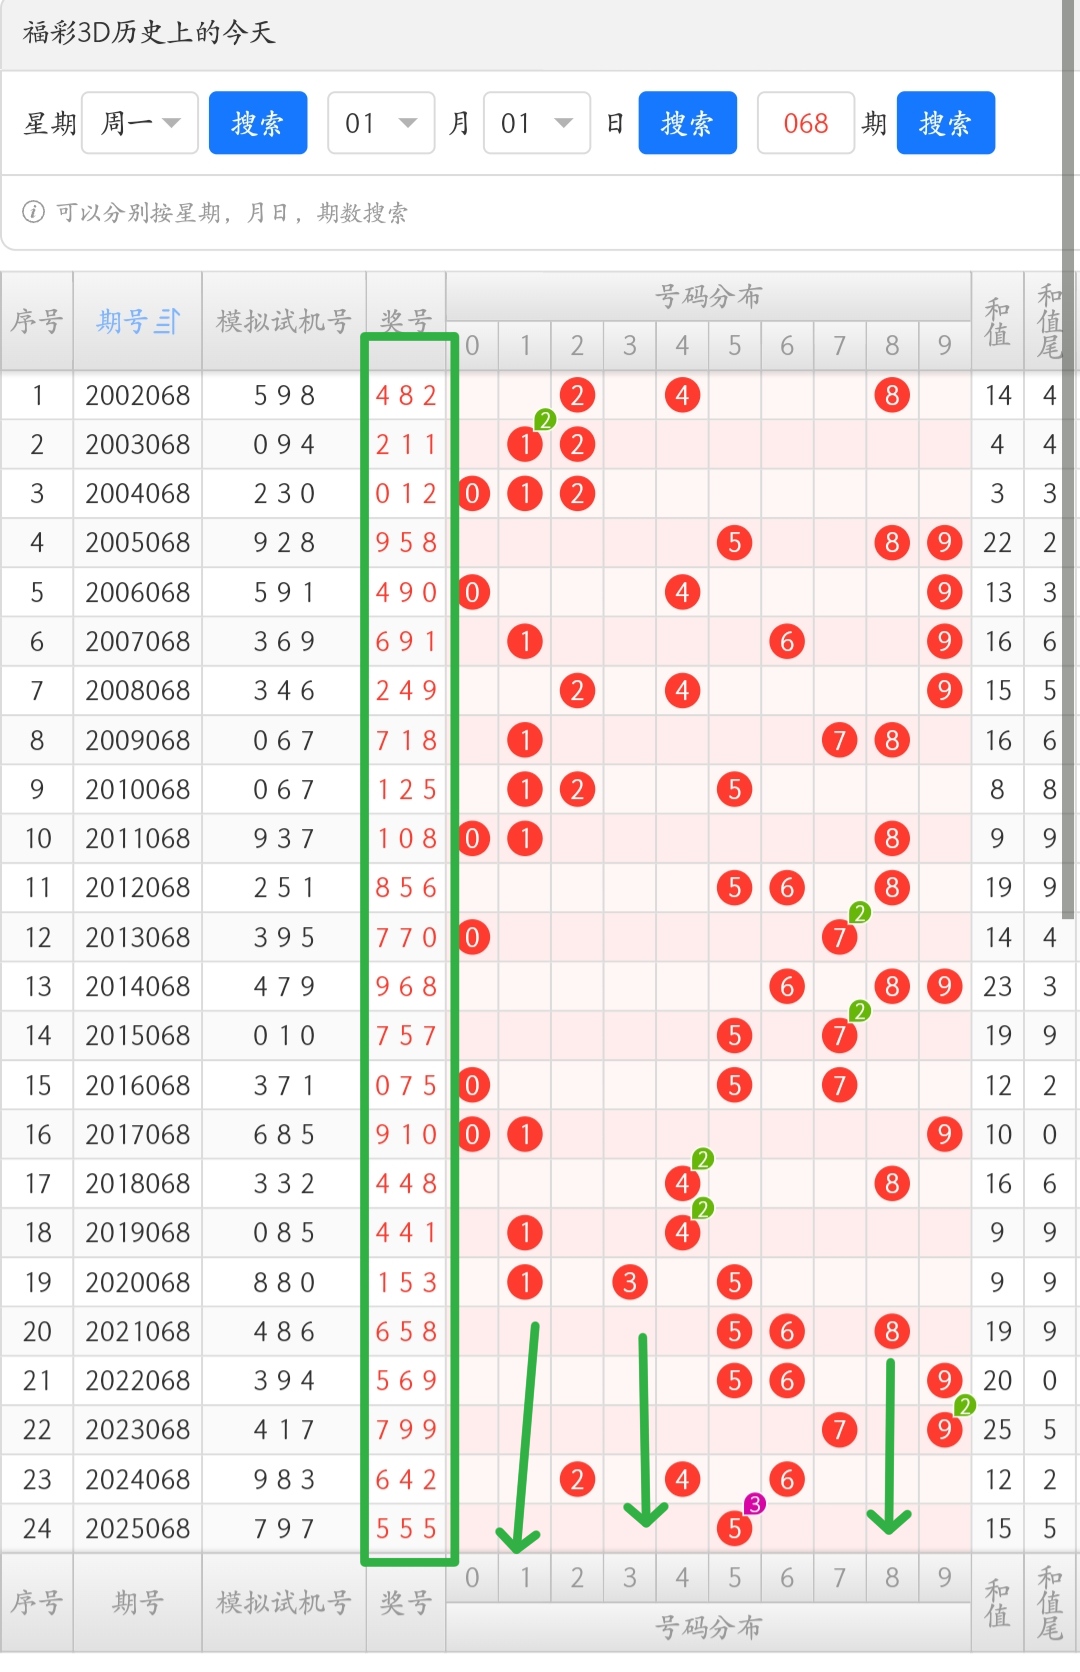Select period number 2011068
Viewport: 1080px width, 1672px height.
(138, 839)
